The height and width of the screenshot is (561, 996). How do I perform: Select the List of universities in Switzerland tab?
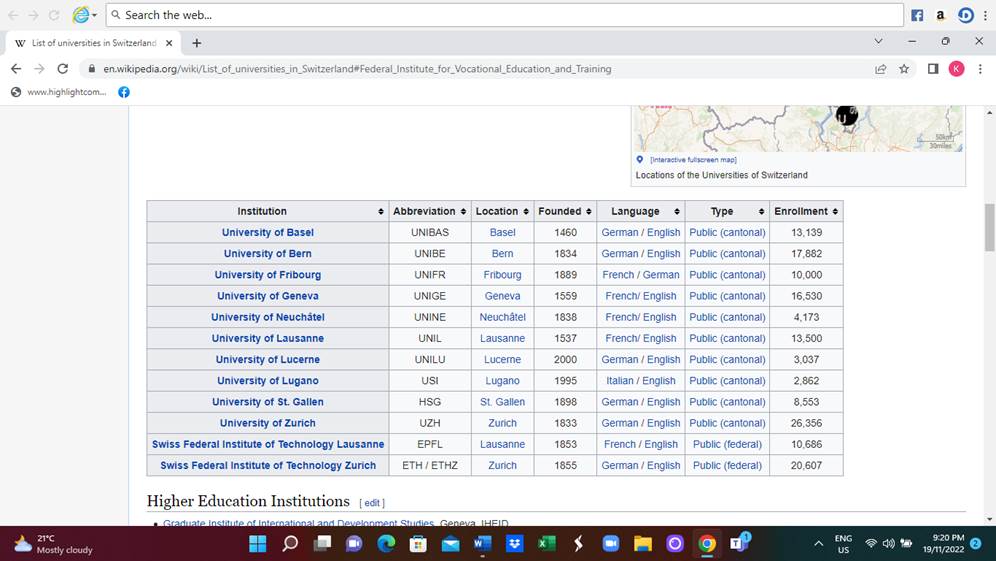point(93,43)
